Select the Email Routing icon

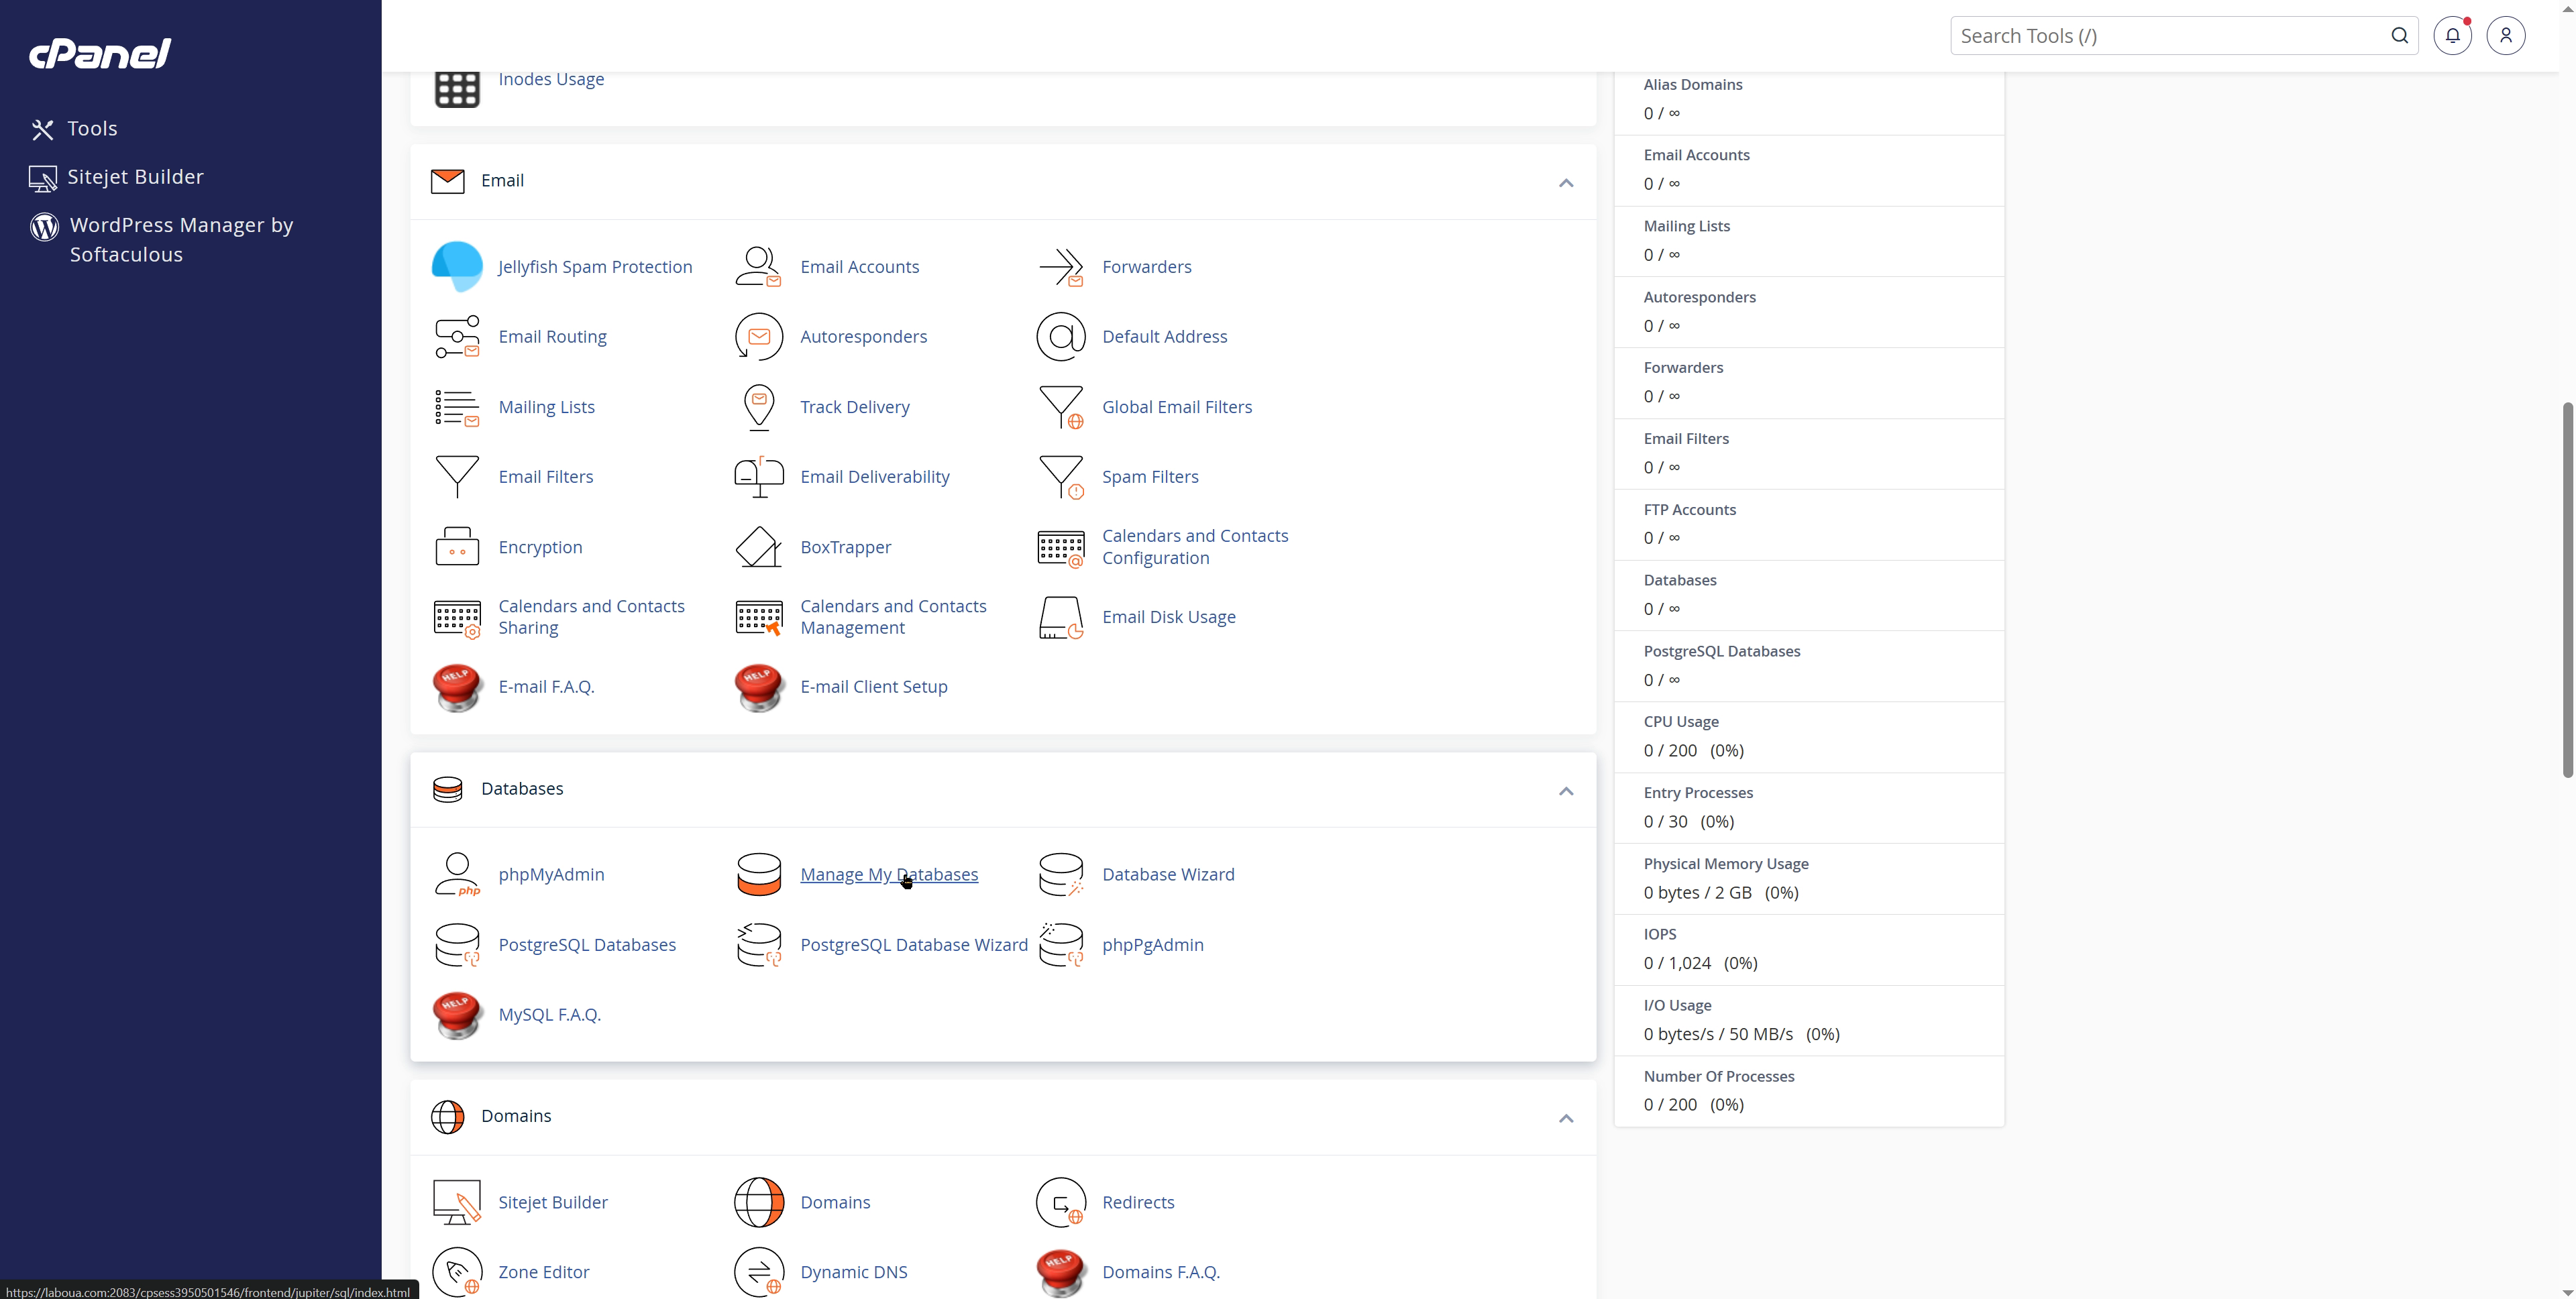(x=457, y=337)
